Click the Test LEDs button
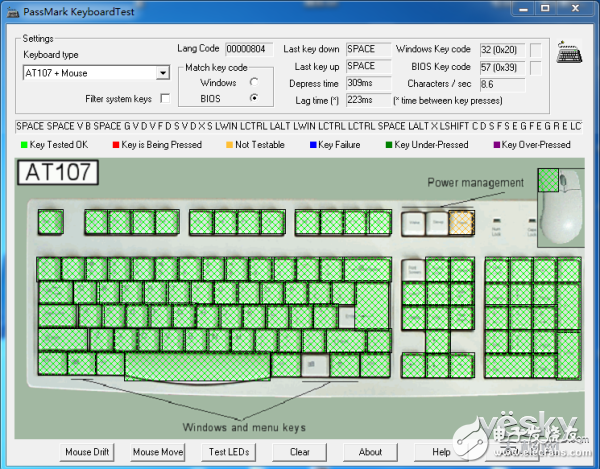The image size is (600, 469). [x=229, y=452]
